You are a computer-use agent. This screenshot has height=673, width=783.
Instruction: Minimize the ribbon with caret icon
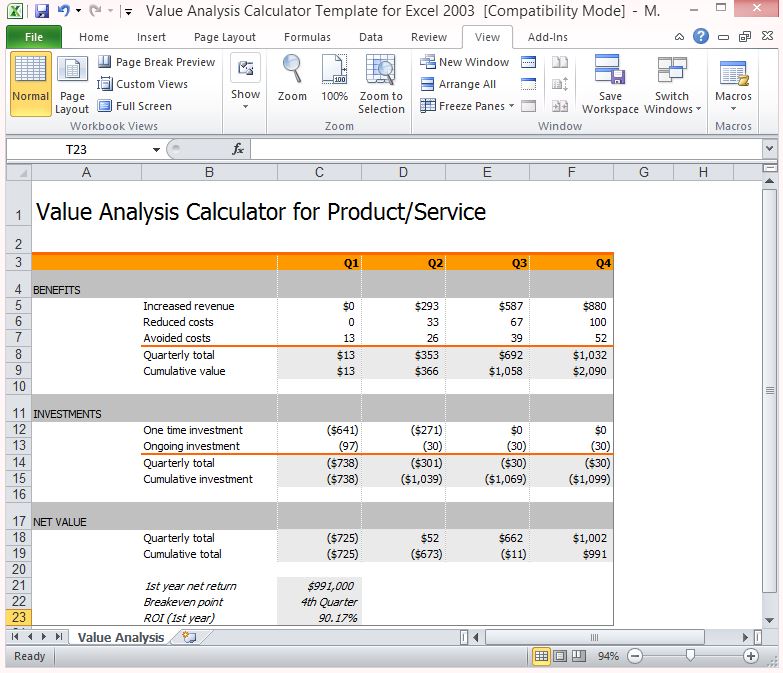pos(679,36)
